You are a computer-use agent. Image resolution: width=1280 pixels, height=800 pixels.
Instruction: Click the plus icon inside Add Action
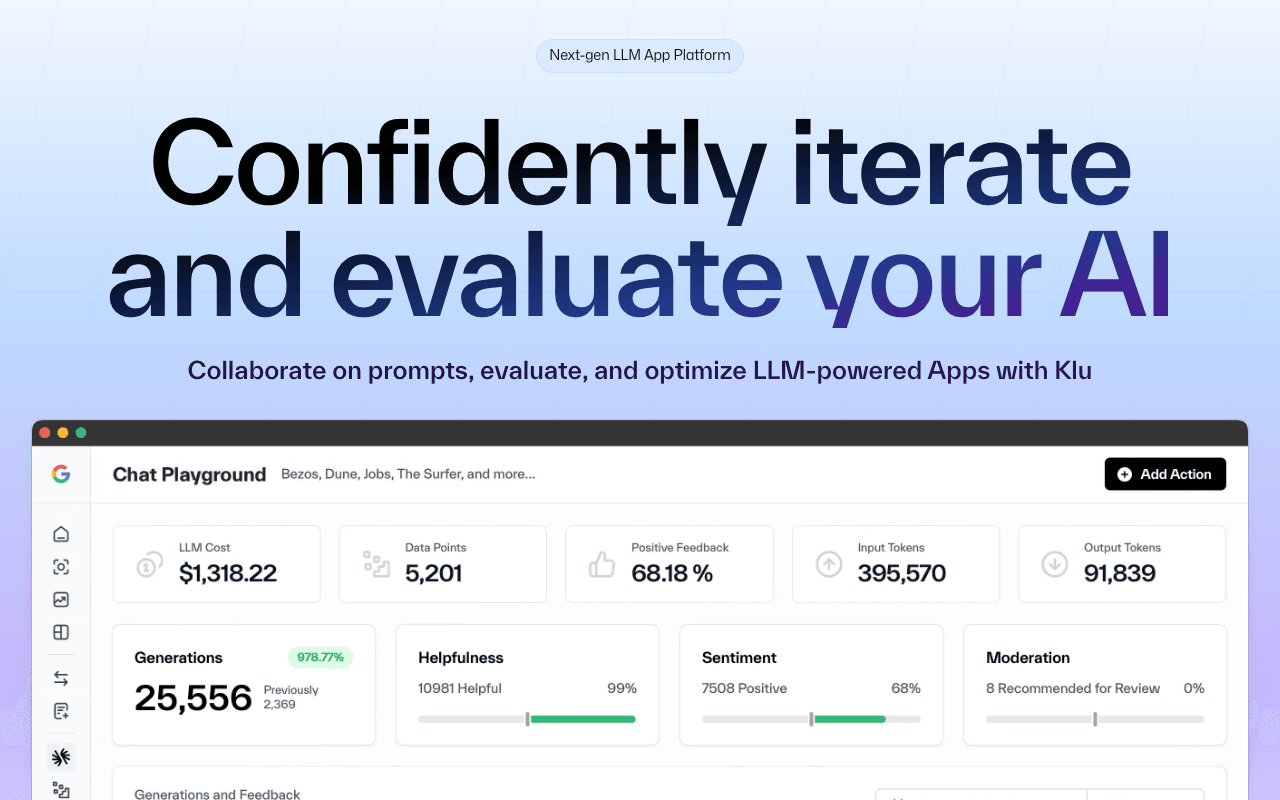coord(1125,474)
